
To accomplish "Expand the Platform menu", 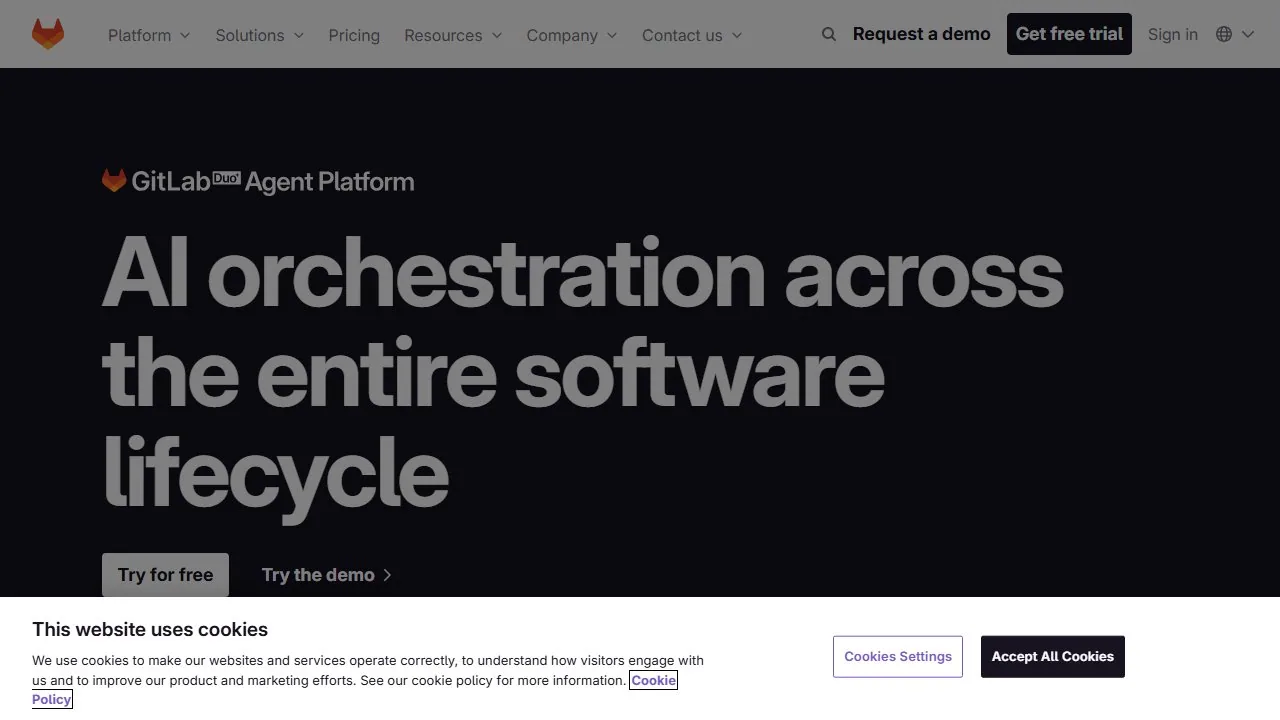I will (149, 35).
